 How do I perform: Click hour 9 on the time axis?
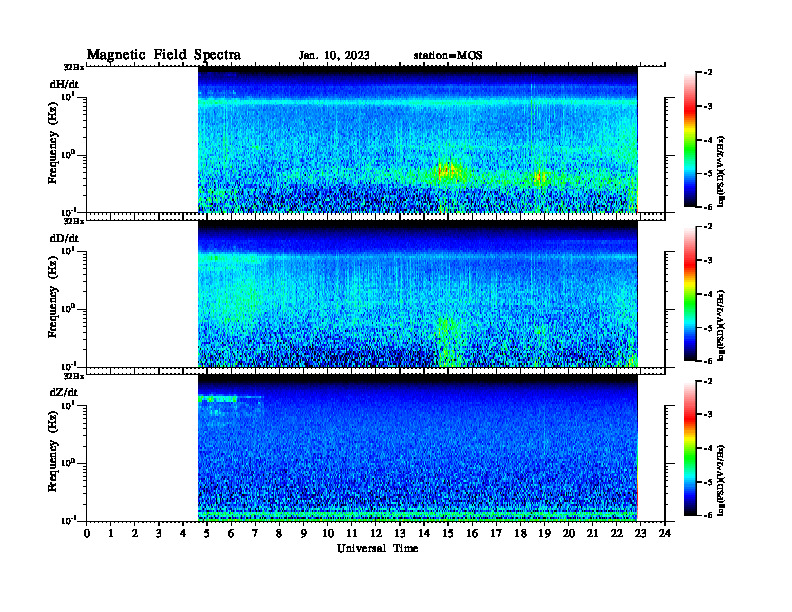(x=304, y=534)
